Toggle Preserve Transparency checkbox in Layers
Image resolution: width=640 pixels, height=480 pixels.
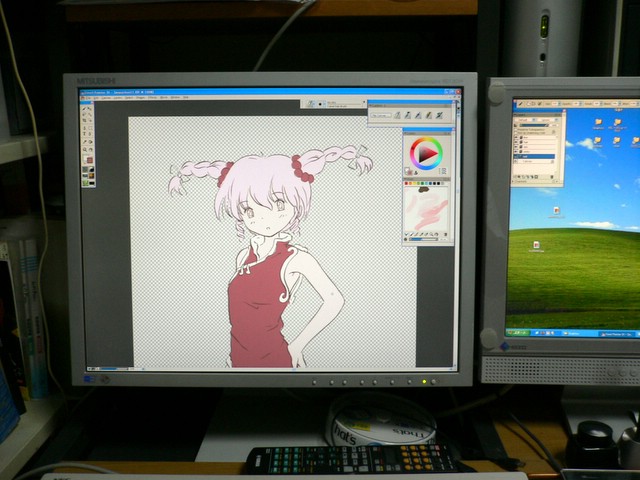click(x=516, y=129)
